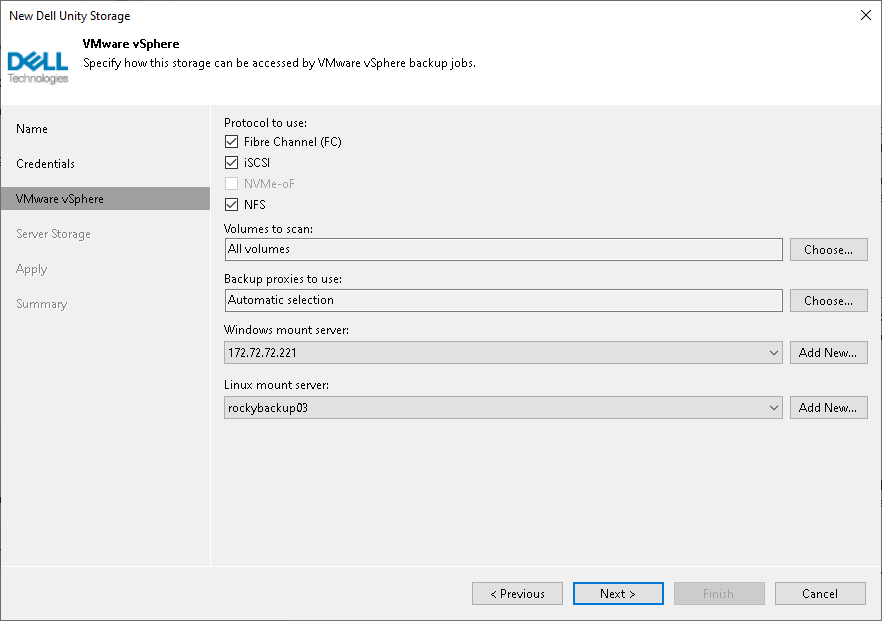Click the VMware vSphere heading text
882x621 pixels.
[x=131, y=44]
